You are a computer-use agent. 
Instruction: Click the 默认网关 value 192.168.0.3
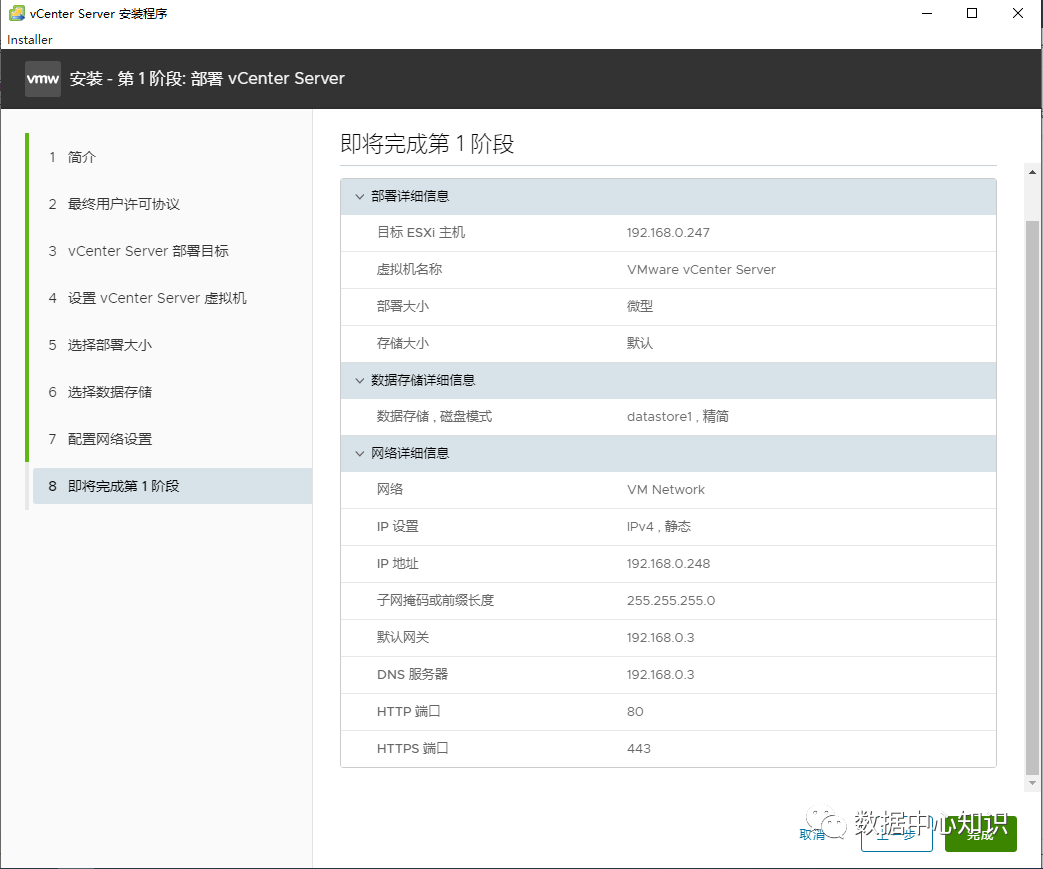pyautogui.click(x=661, y=637)
